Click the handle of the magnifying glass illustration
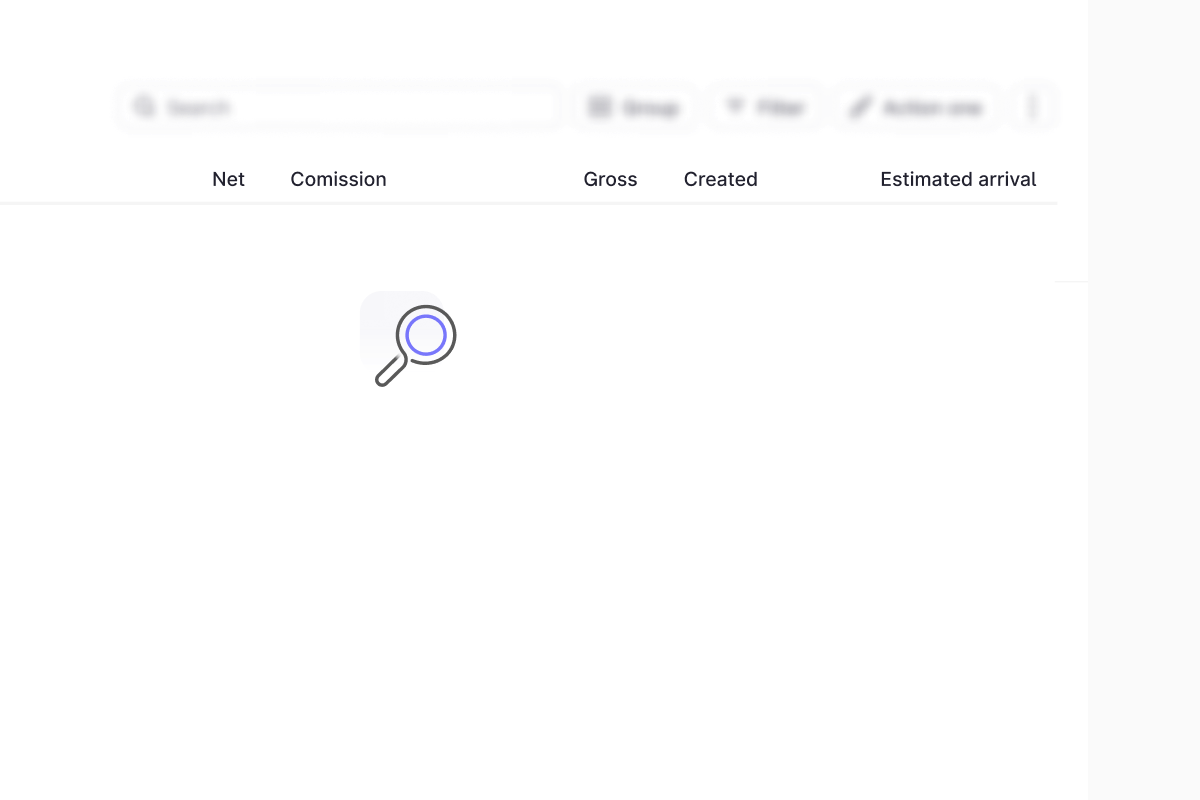1200x800 pixels. (390, 371)
